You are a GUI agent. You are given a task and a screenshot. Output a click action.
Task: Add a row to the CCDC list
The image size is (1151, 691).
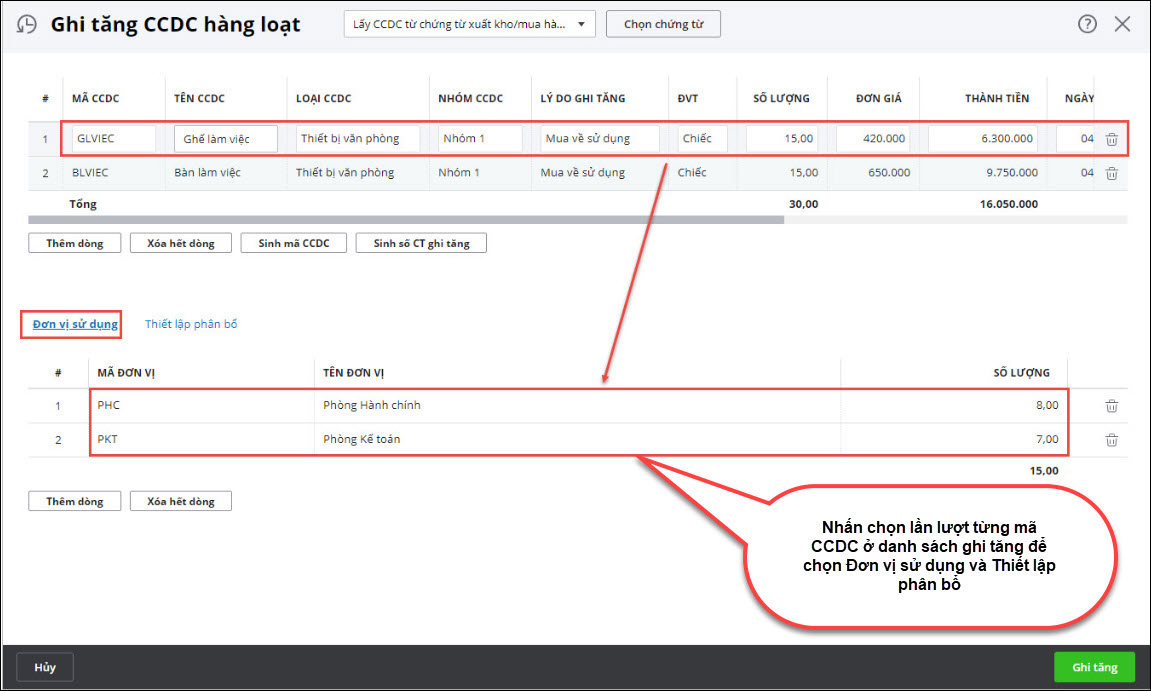tap(74, 243)
